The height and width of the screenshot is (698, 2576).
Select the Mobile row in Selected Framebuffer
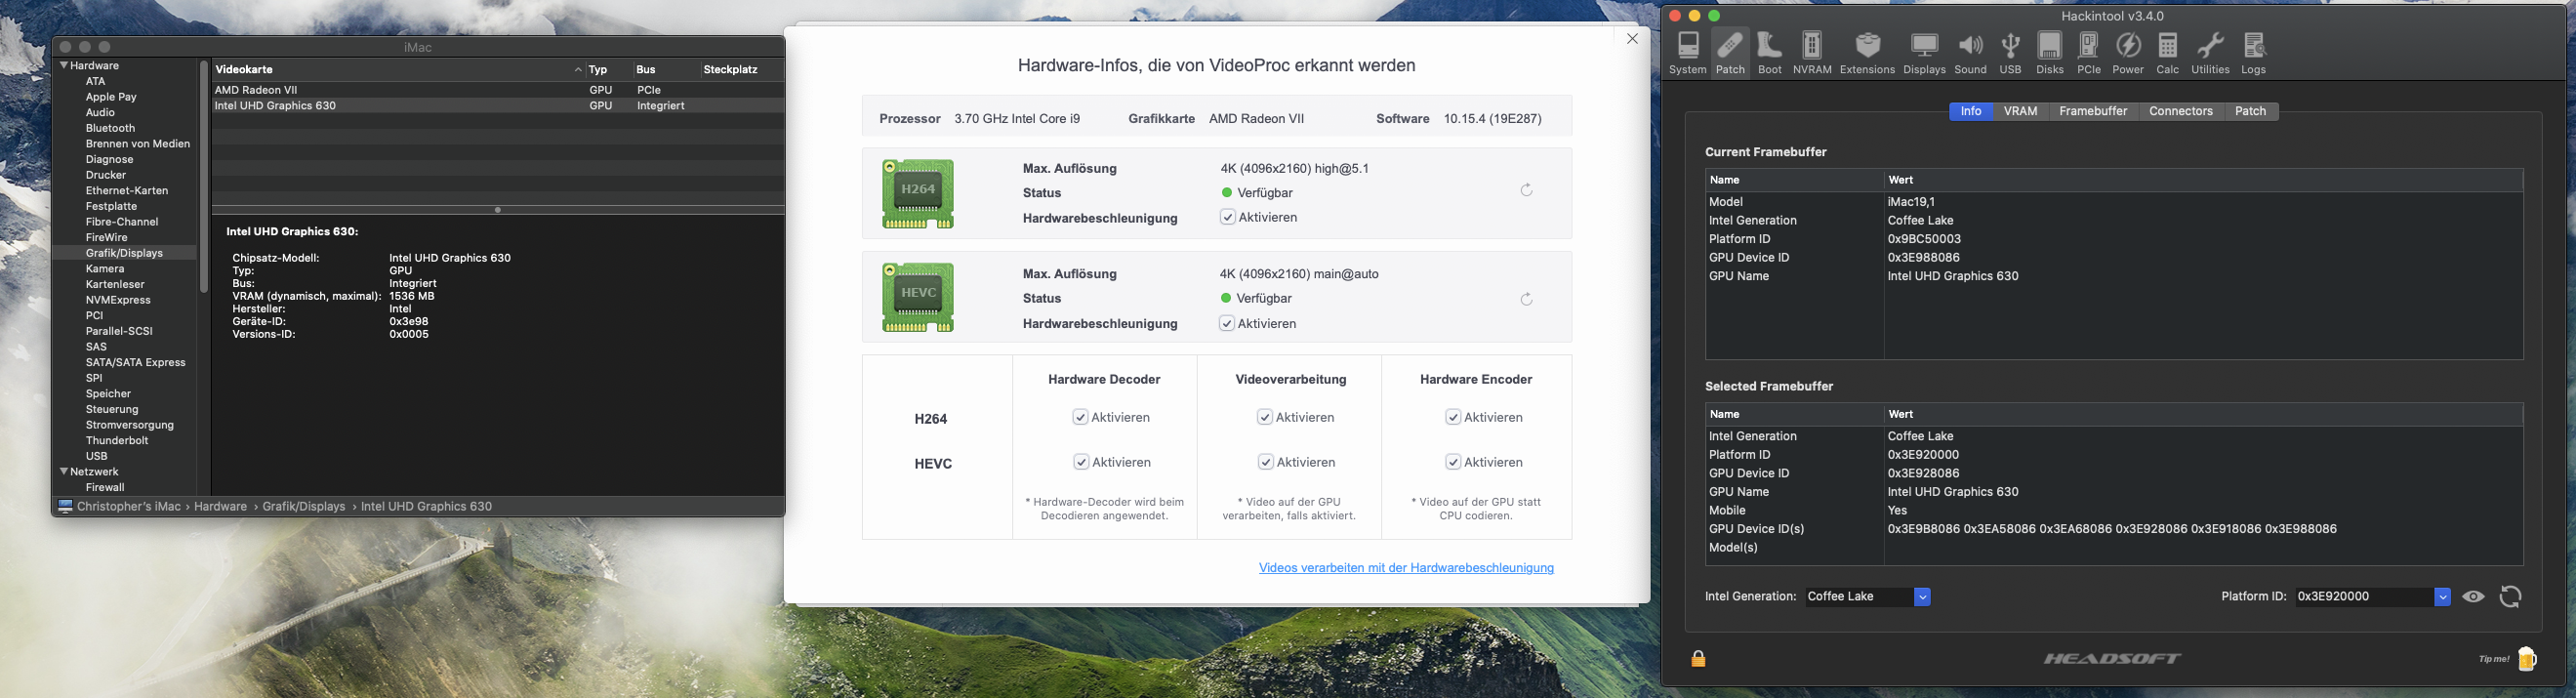(2114, 511)
